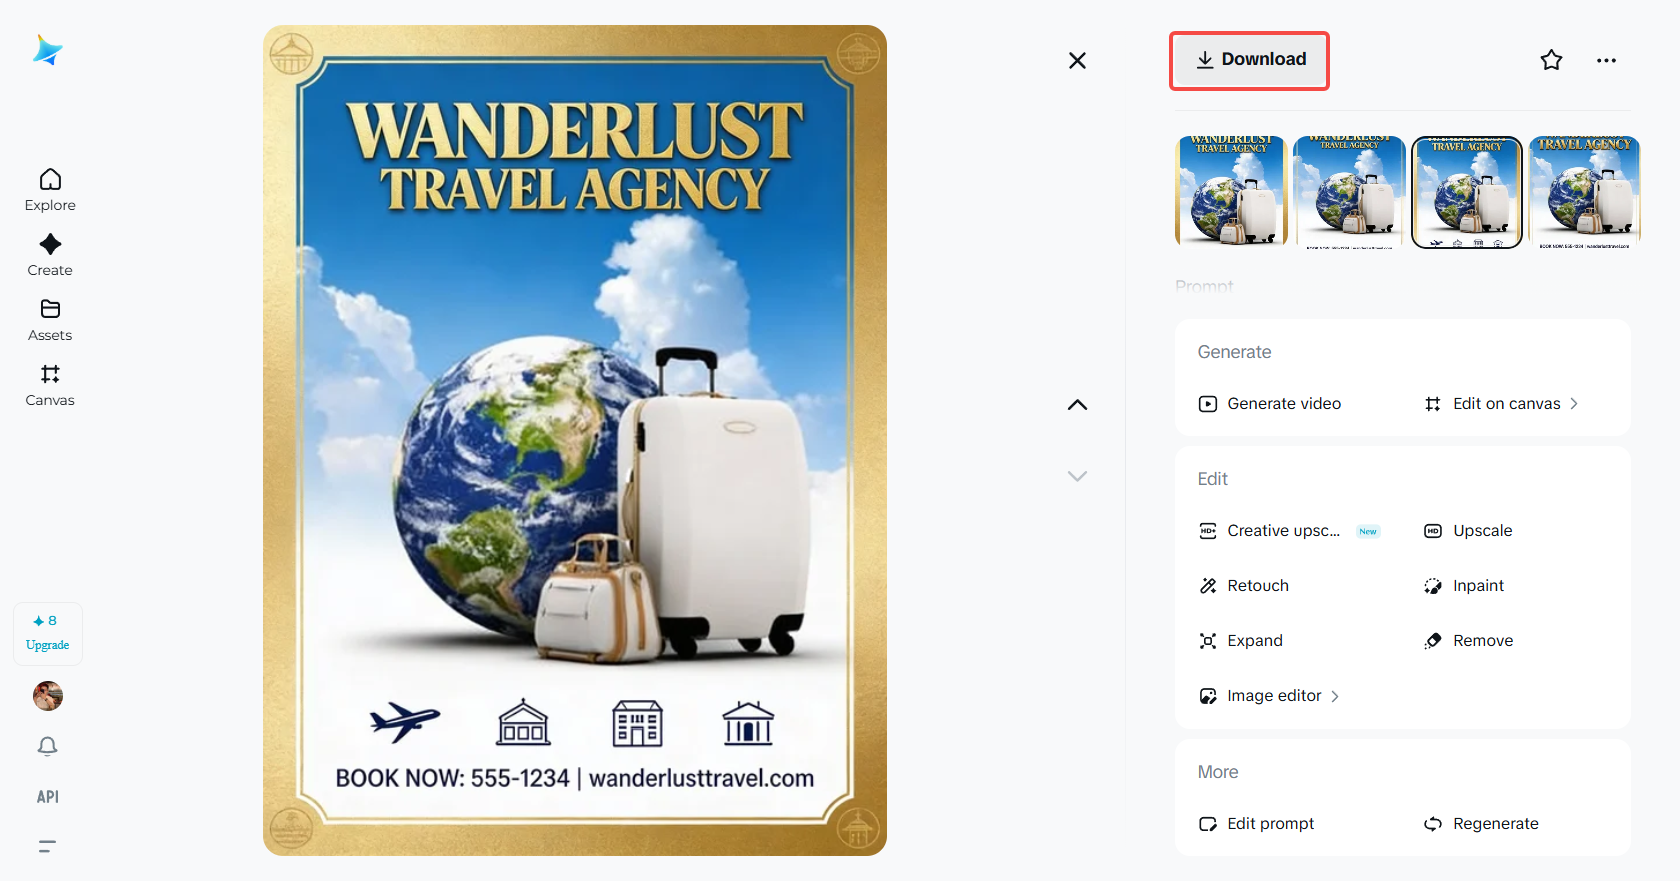Select the Remove tool
This screenshot has height=881, width=1680.
(x=1468, y=641)
